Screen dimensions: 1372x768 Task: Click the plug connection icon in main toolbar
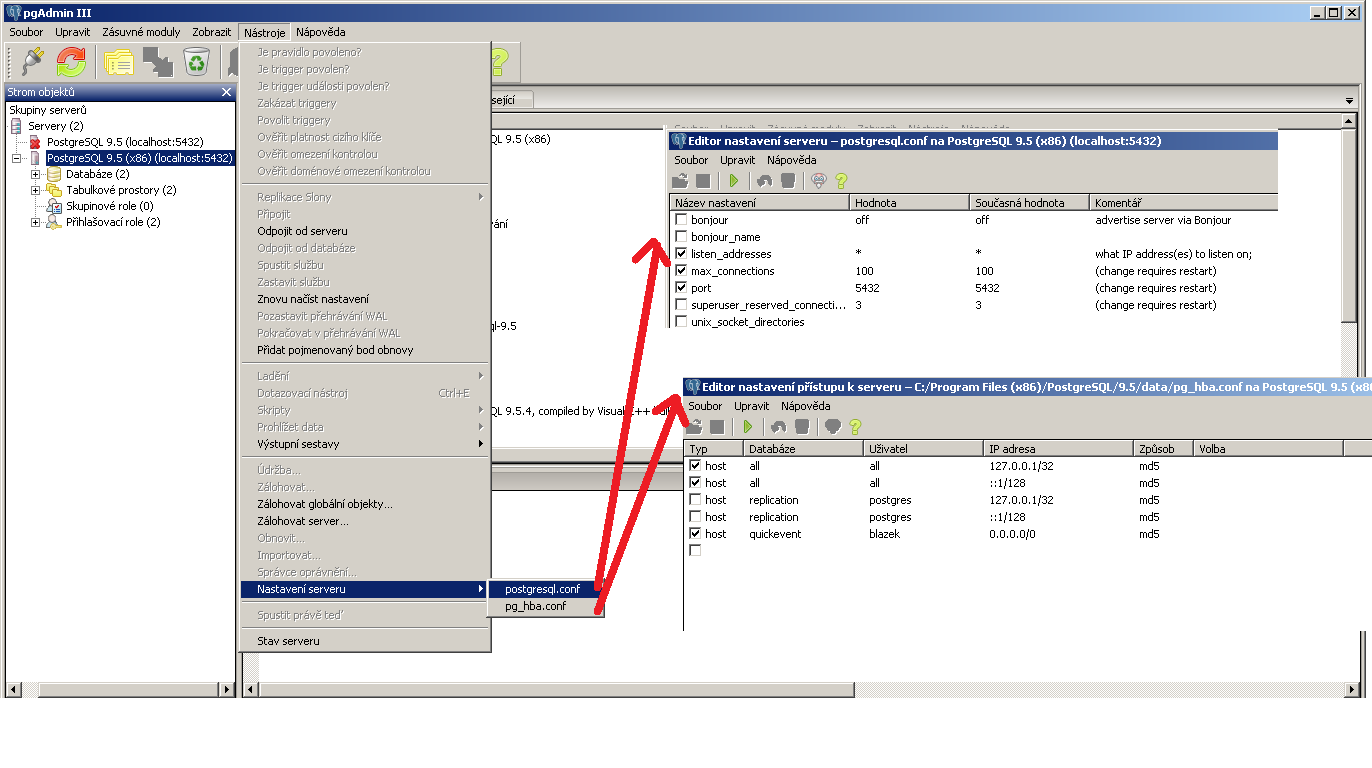pos(32,62)
